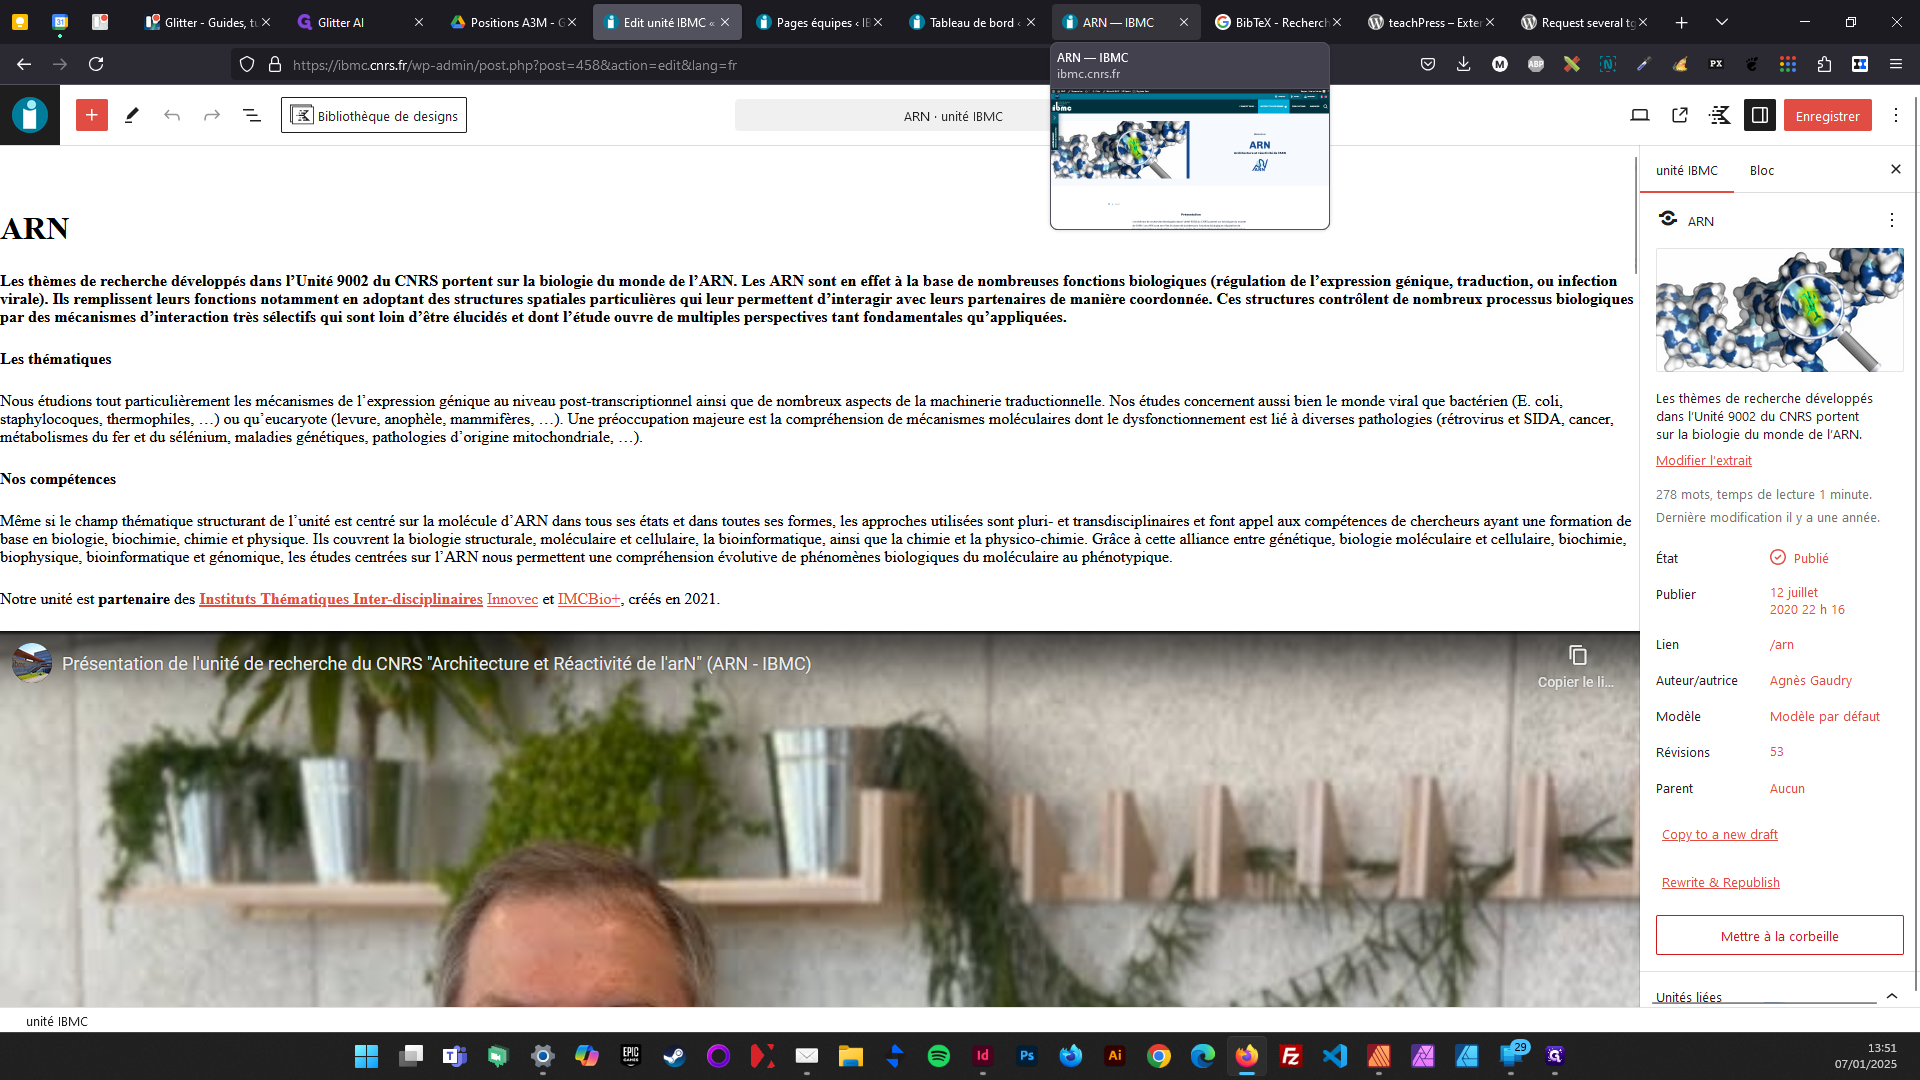Open the publish date 12 juillet 2020 selector
Viewport: 1920px width, 1080px height.
coord(1807,601)
